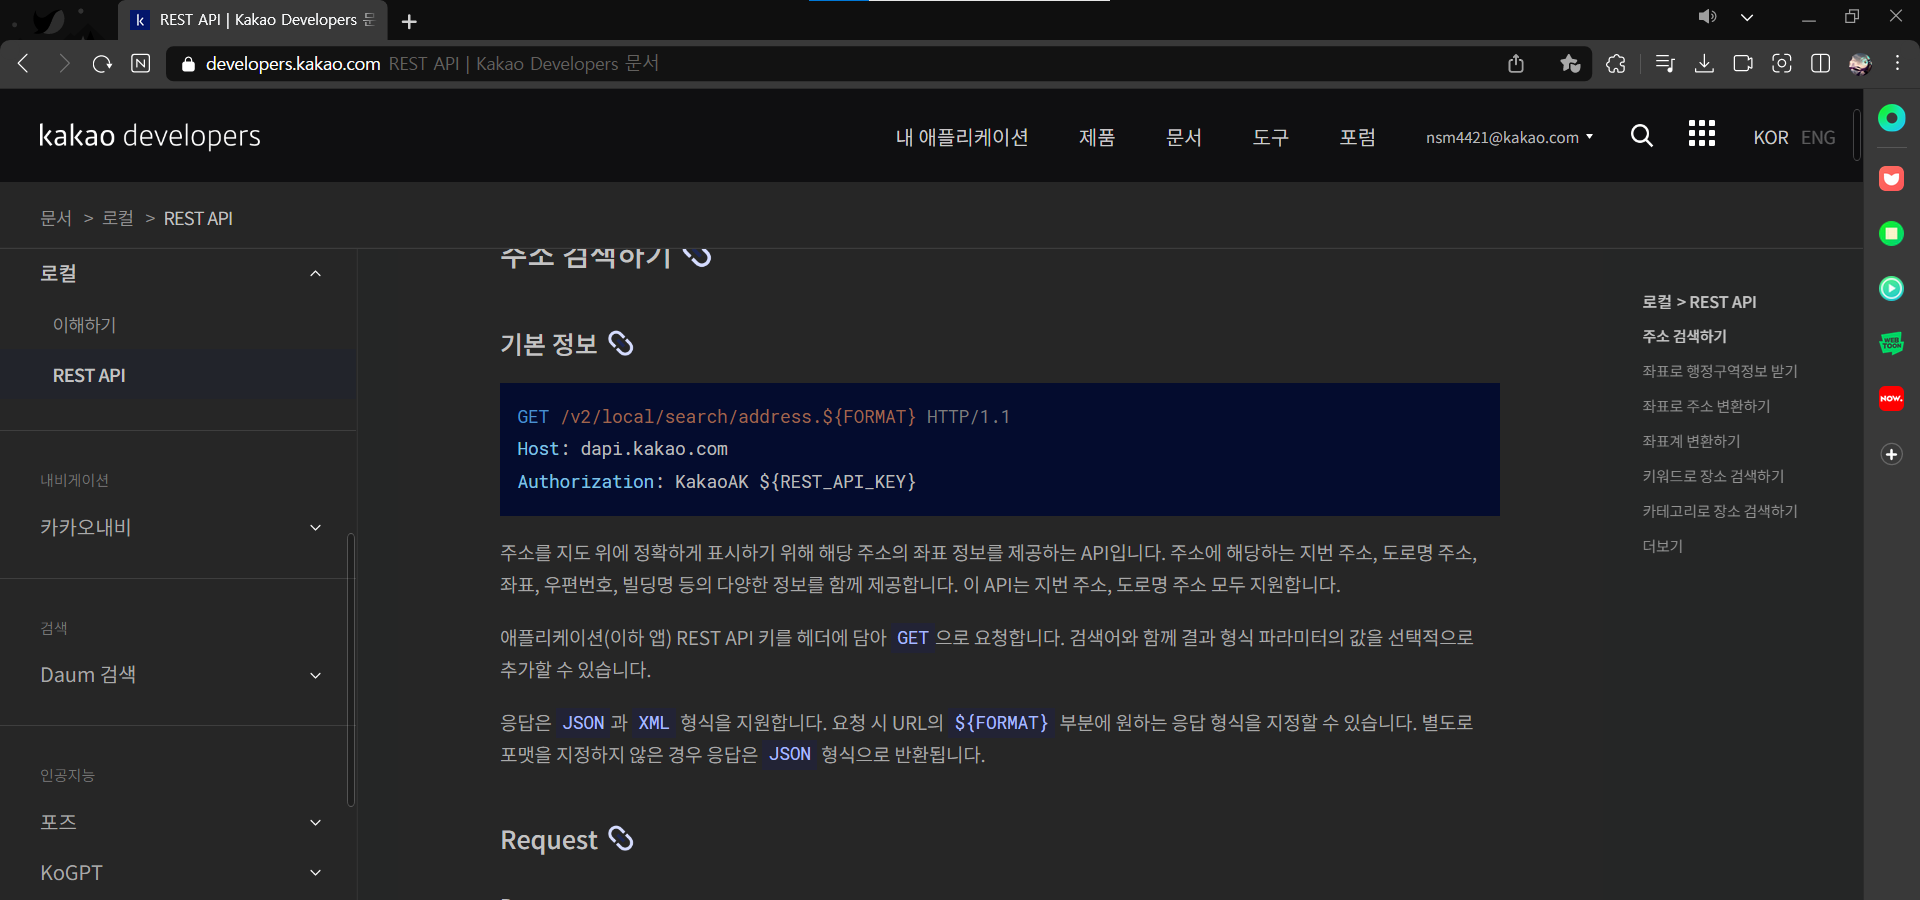
Task: Copy anchor link beside 기본 정보 heading
Action: click(621, 343)
